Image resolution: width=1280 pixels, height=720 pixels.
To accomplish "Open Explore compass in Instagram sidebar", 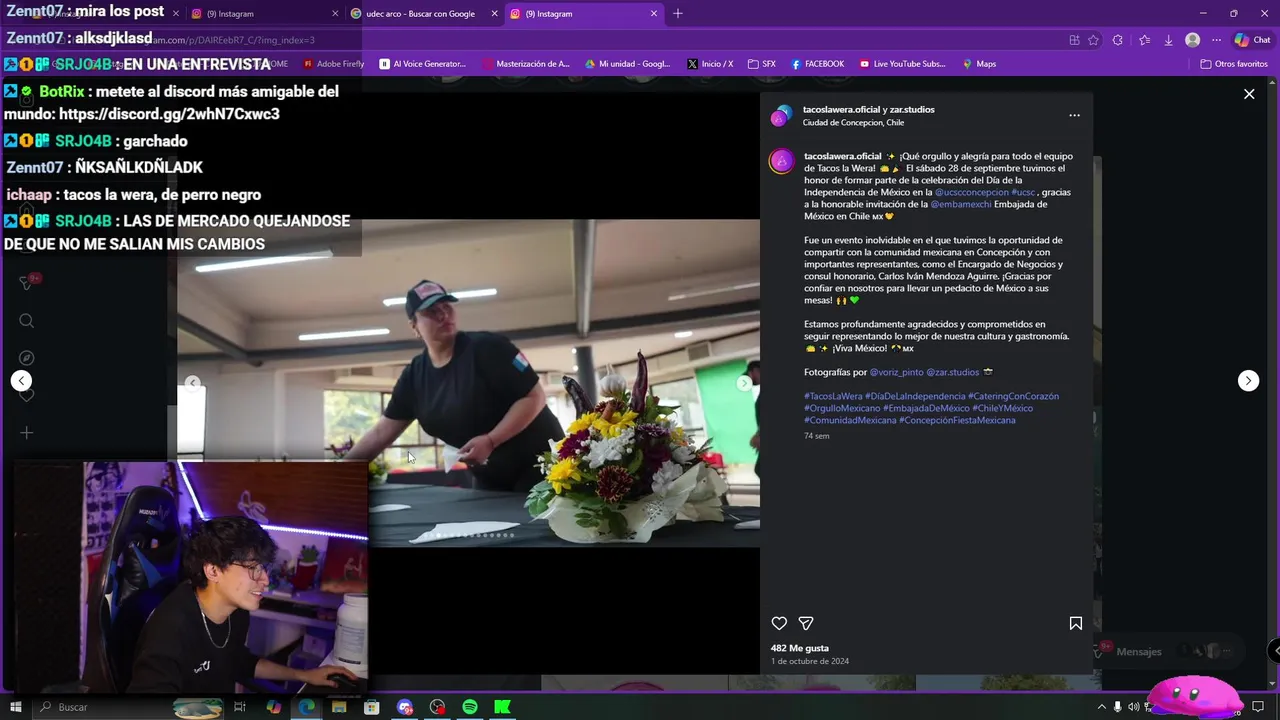I will 27,358.
